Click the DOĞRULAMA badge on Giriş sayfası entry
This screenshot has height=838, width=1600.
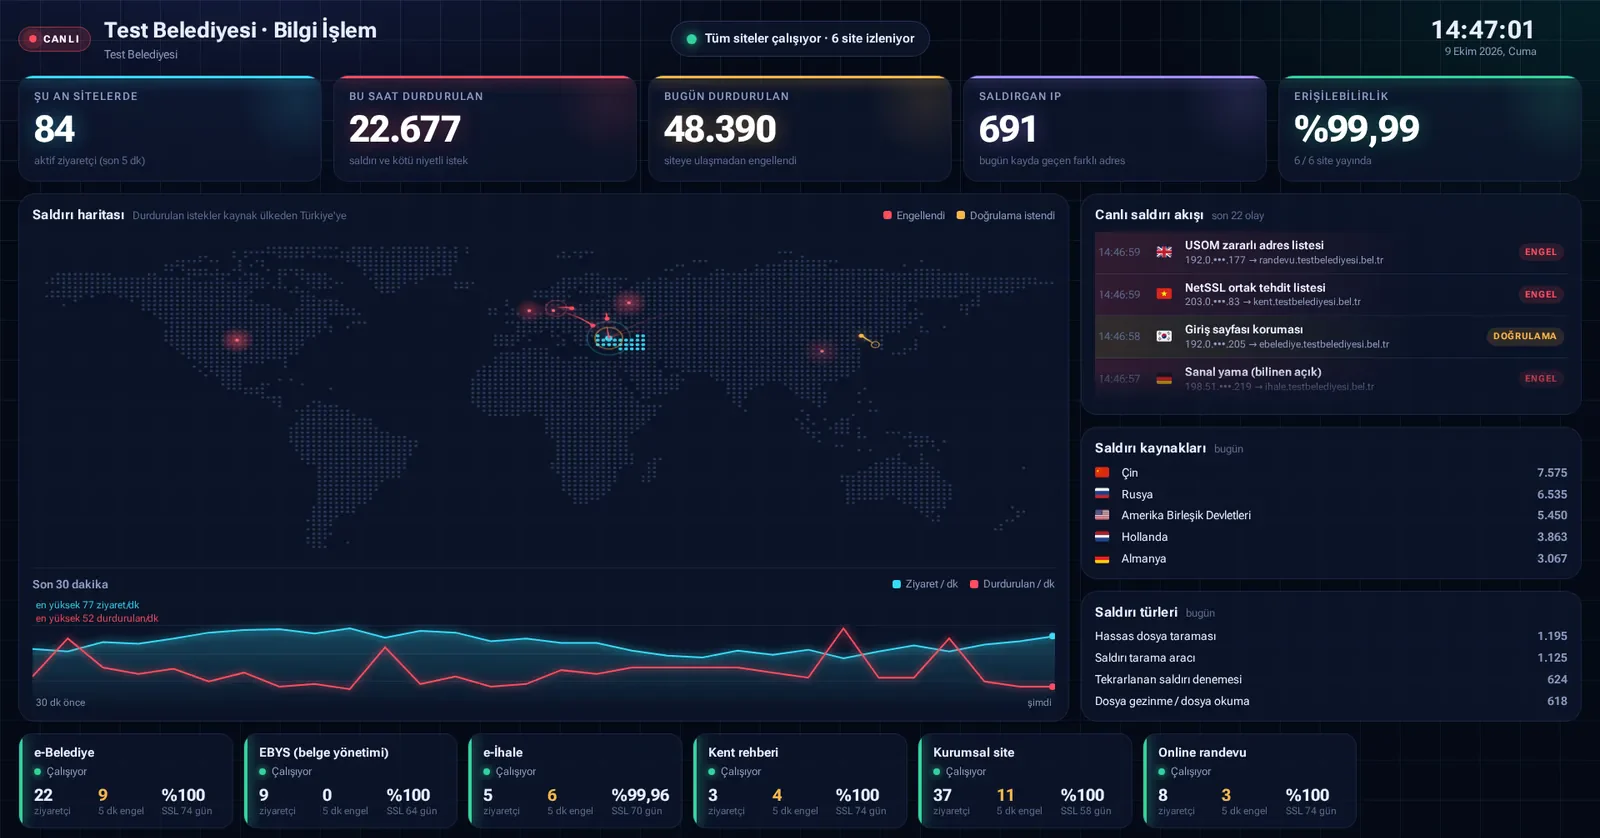1525,336
